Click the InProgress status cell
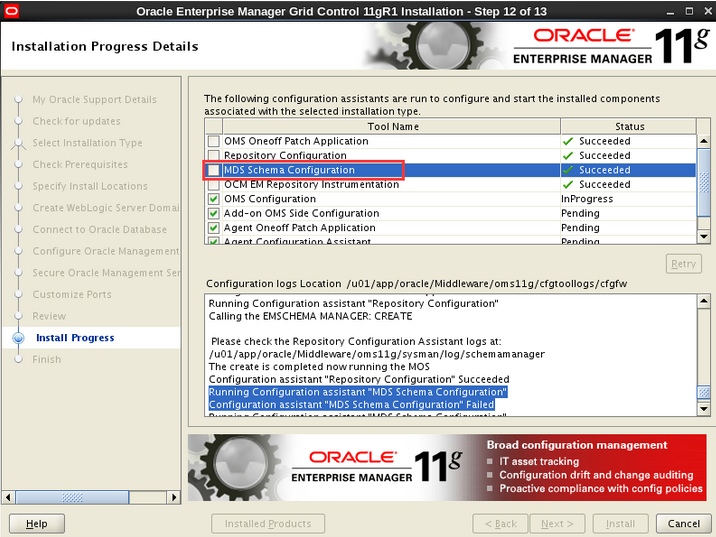Image resolution: width=716 pixels, height=537 pixels. tap(629, 199)
